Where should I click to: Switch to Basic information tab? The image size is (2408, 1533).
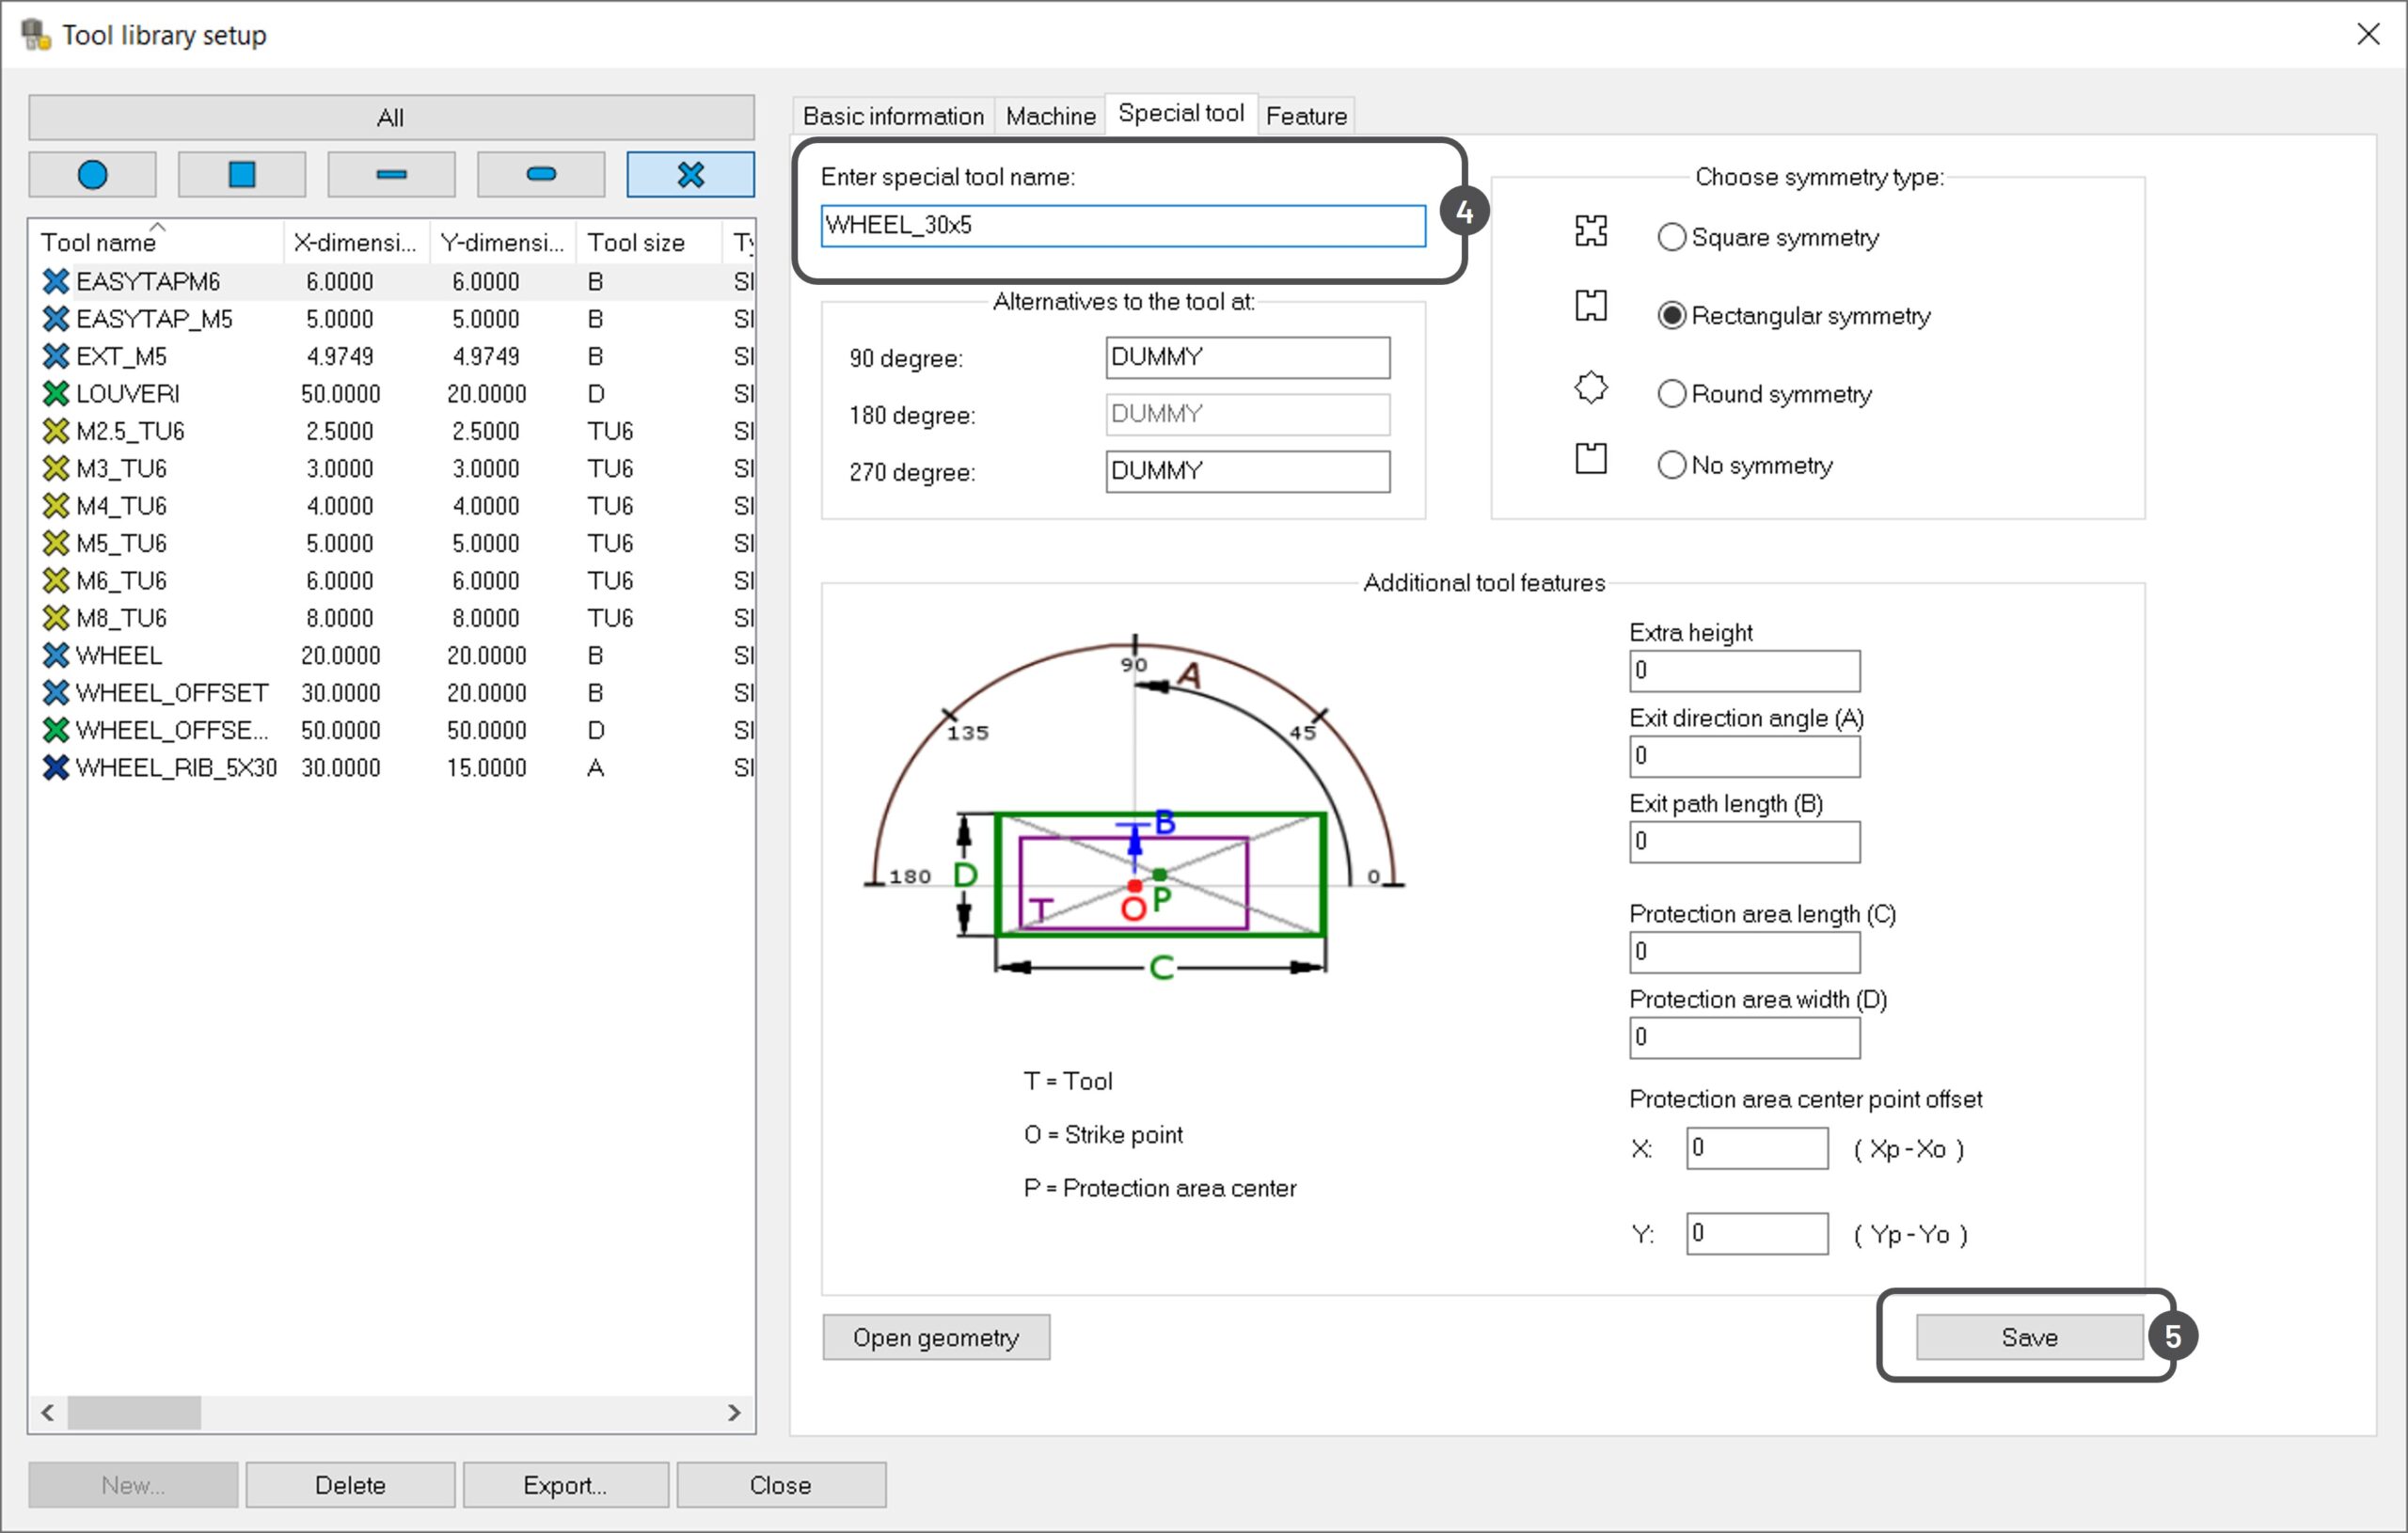[x=892, y=116]
